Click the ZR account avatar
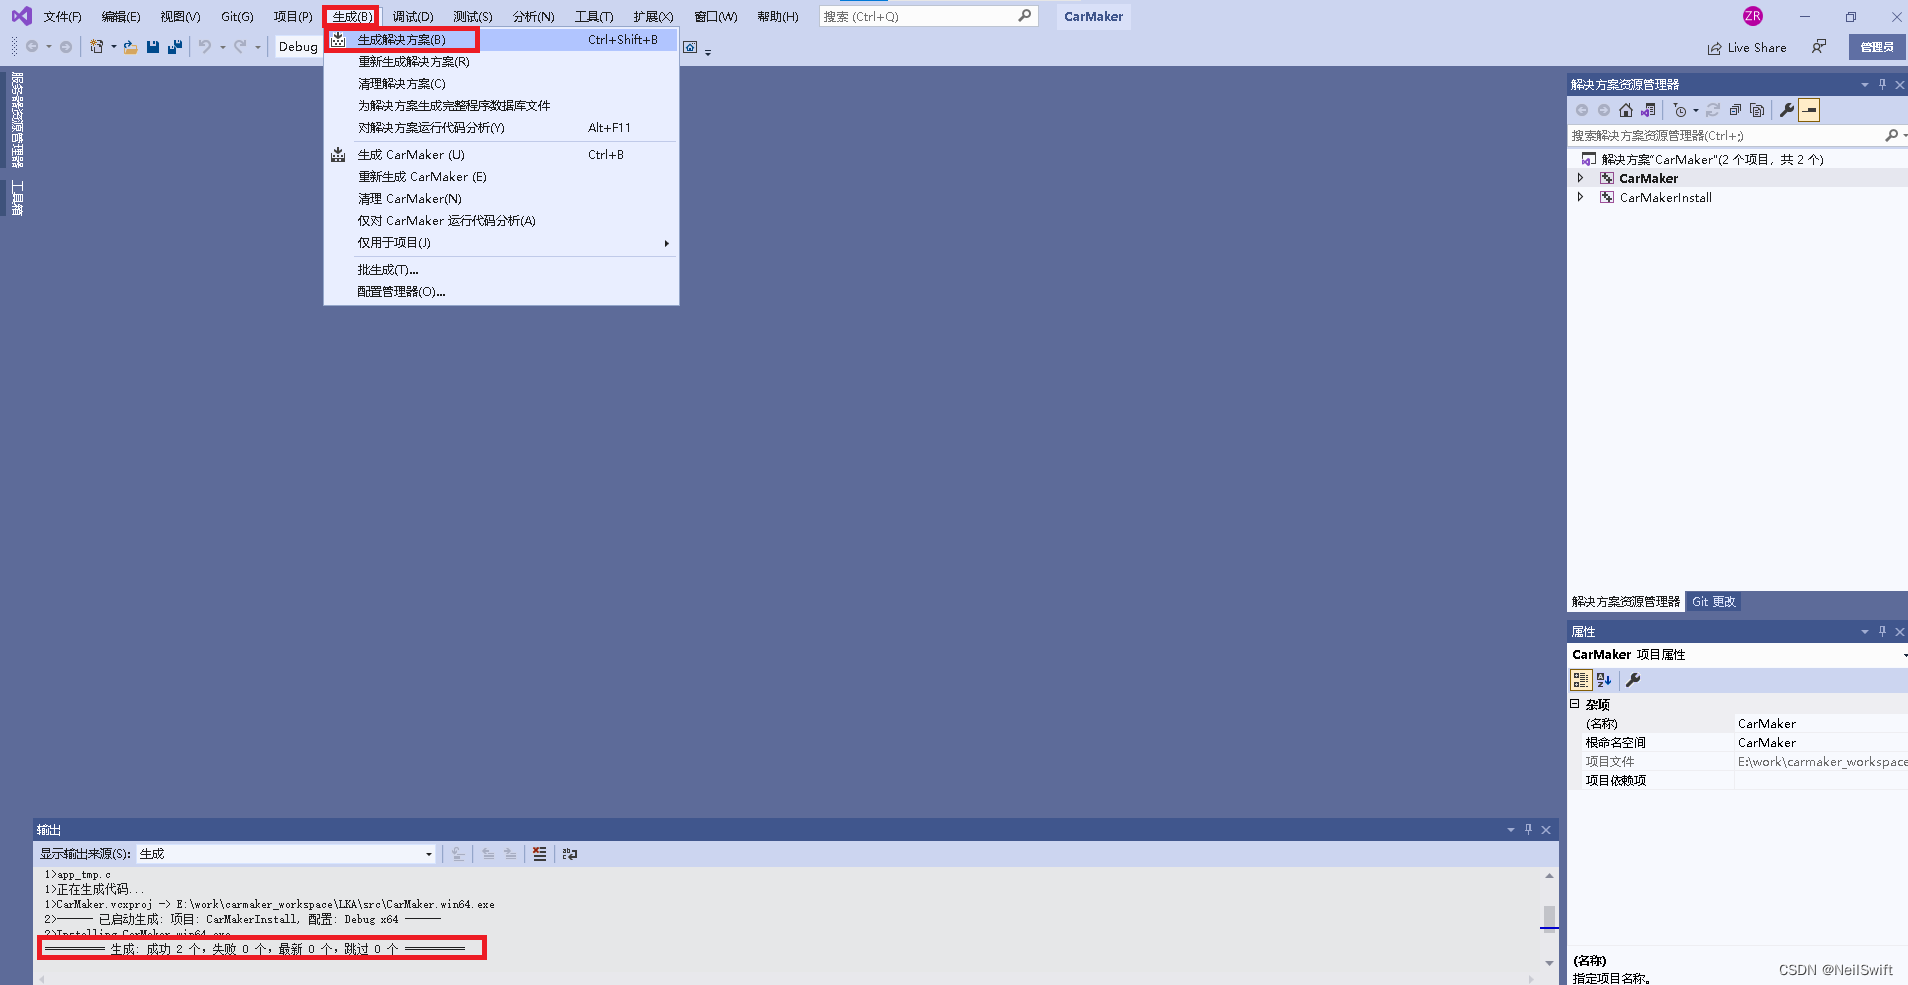 [x=1753, y=16]
